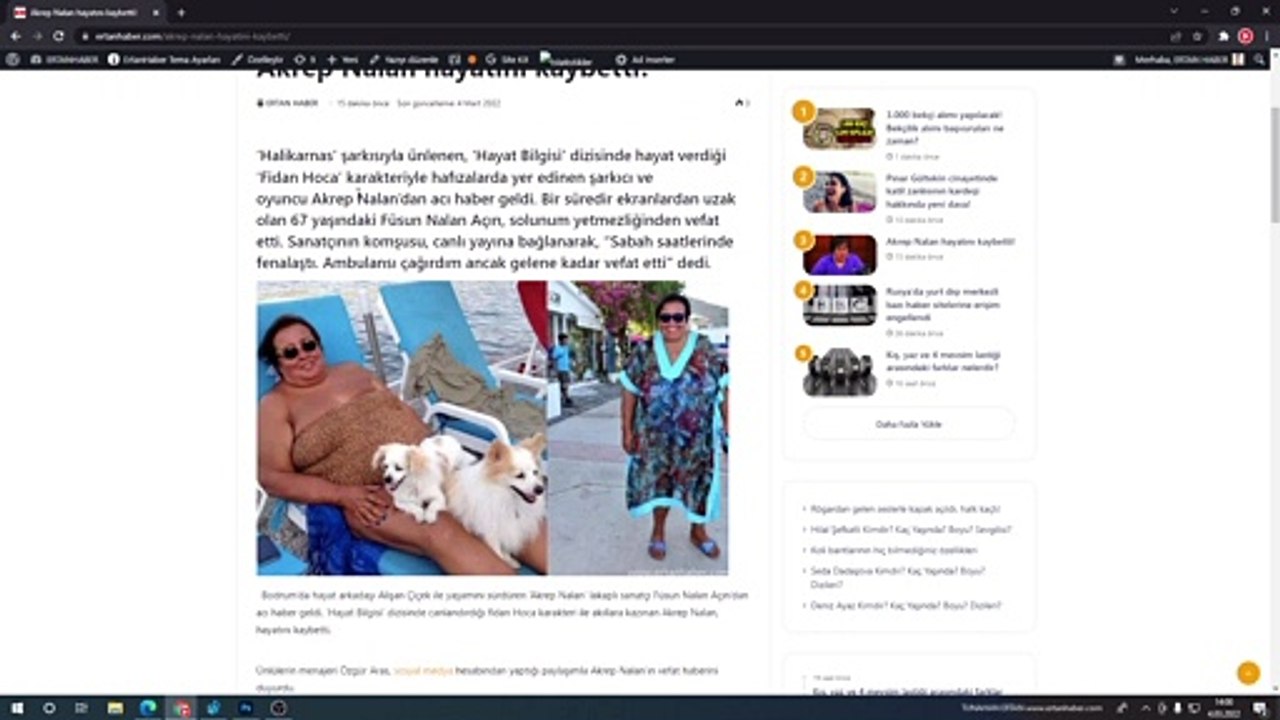The image size is (1280, 720).
Task: Click the orange 'sosyal medya' link
Action: (x=423, y=670)
